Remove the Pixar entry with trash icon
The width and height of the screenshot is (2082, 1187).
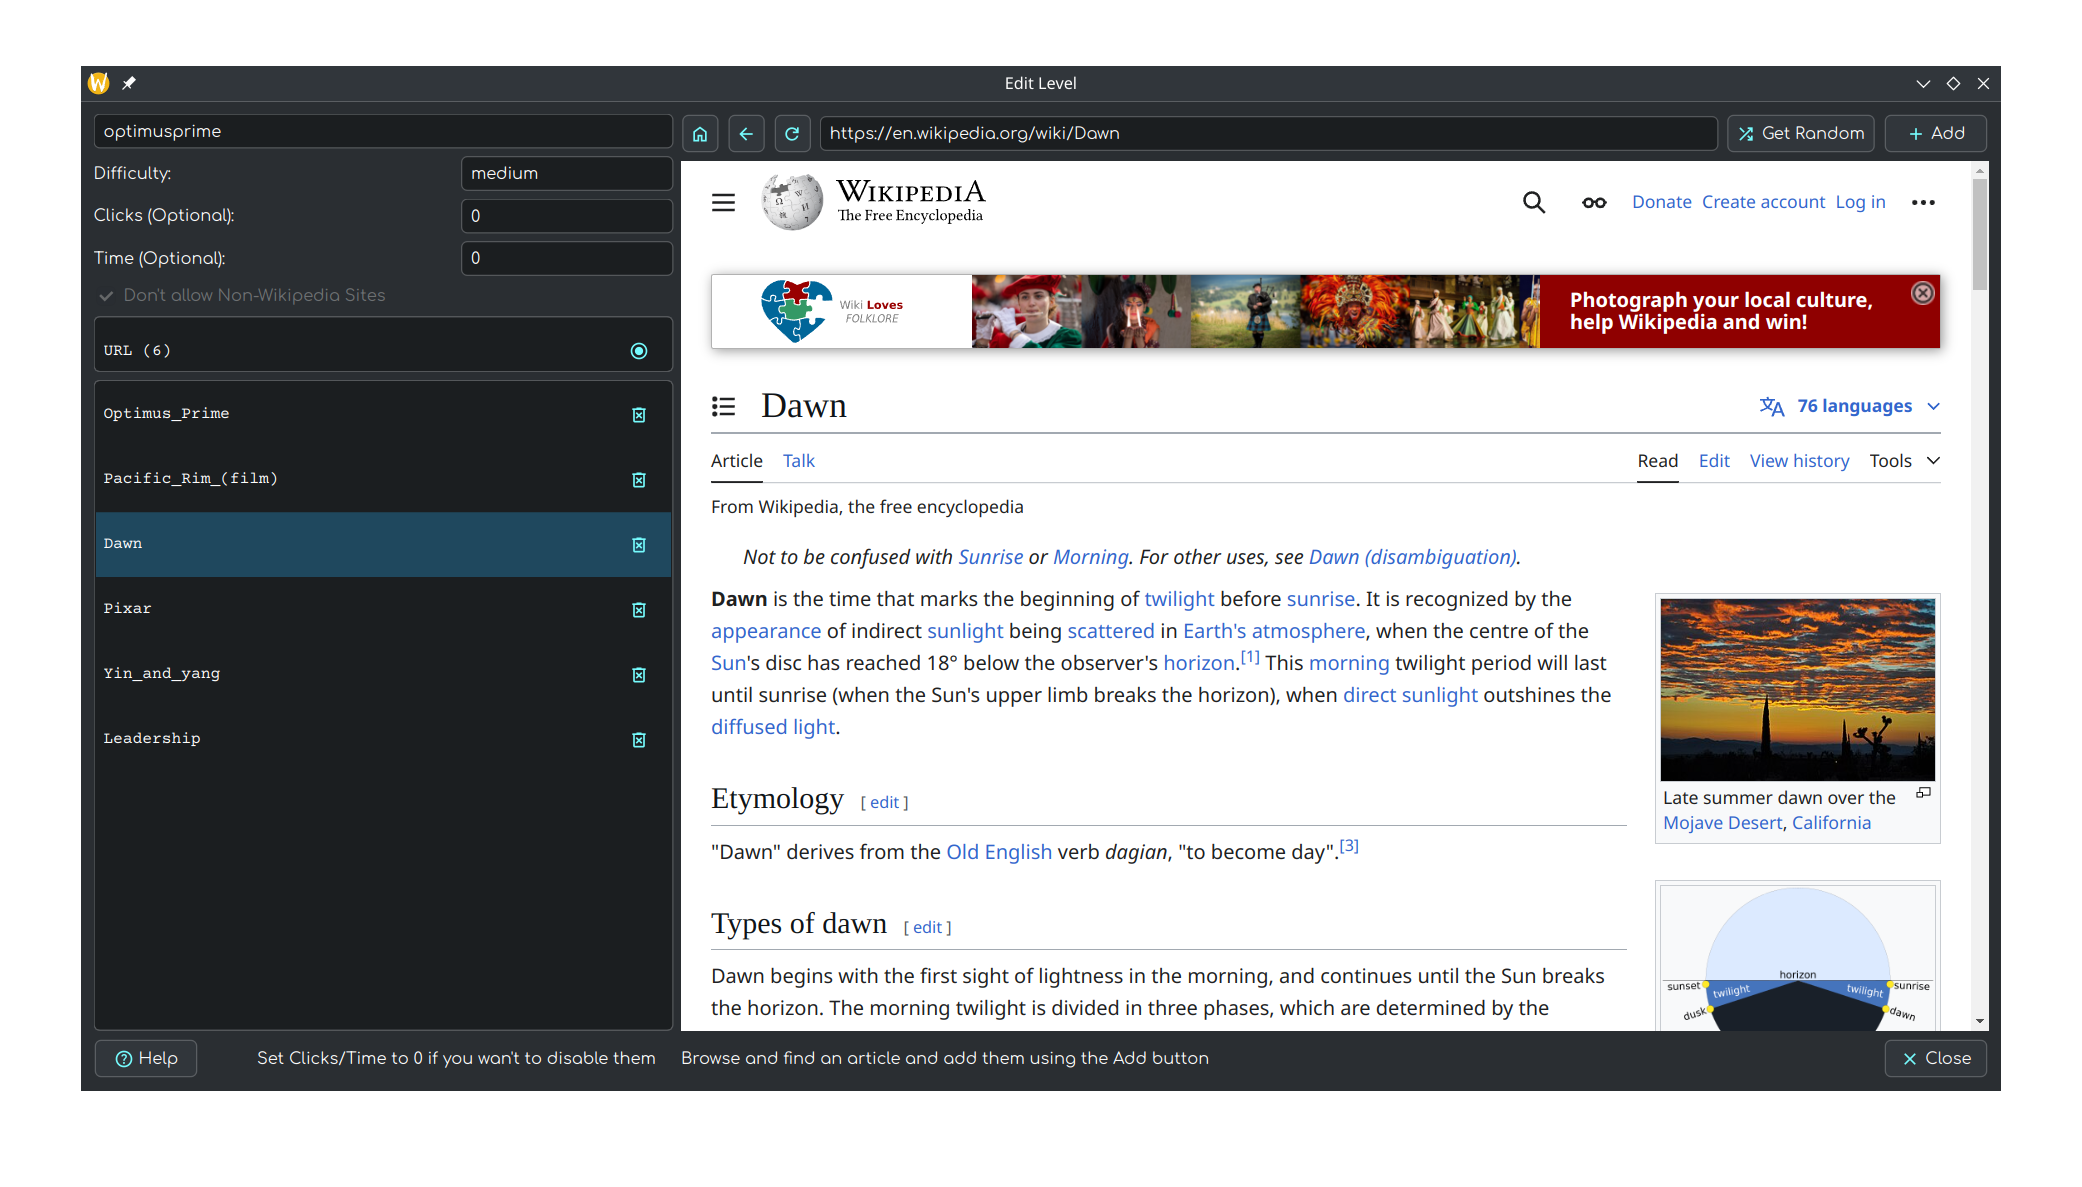[639, 610]
